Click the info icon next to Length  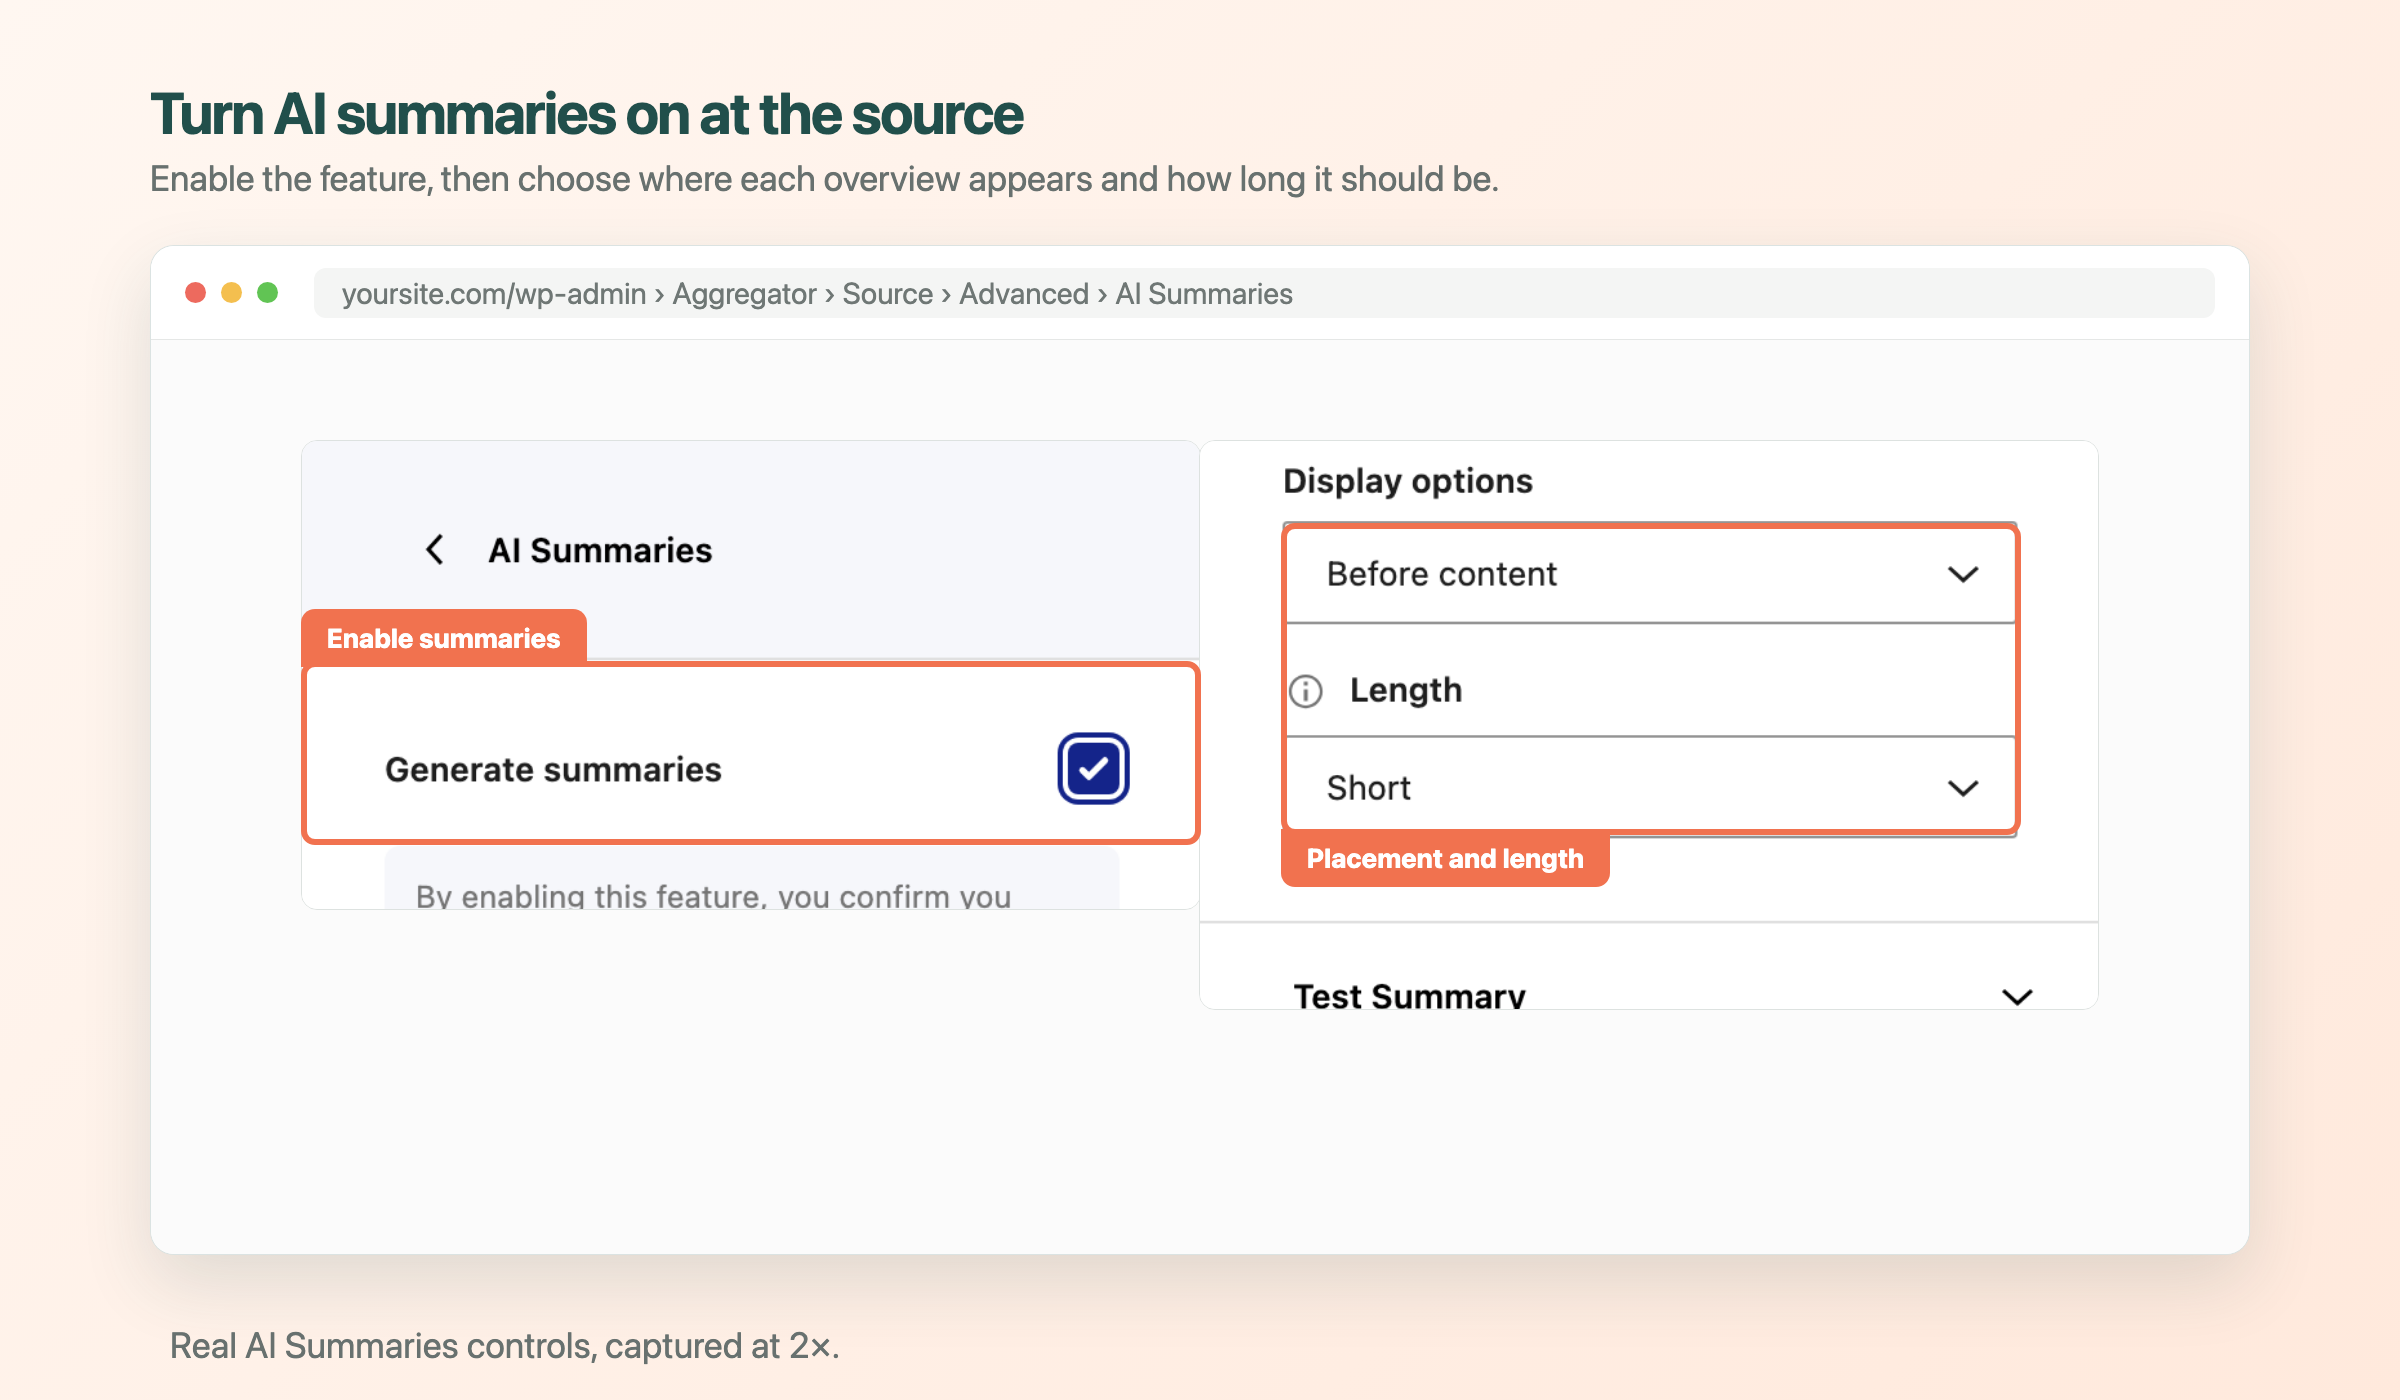point(1305,691)
